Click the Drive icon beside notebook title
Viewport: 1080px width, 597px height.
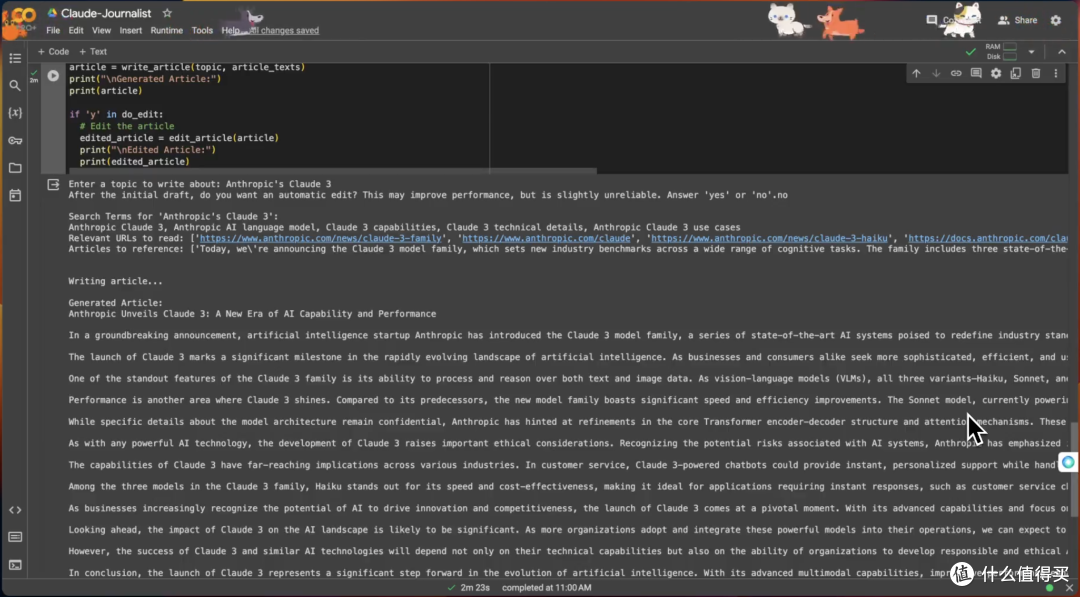pyautogui.click(x=52, y=13)
